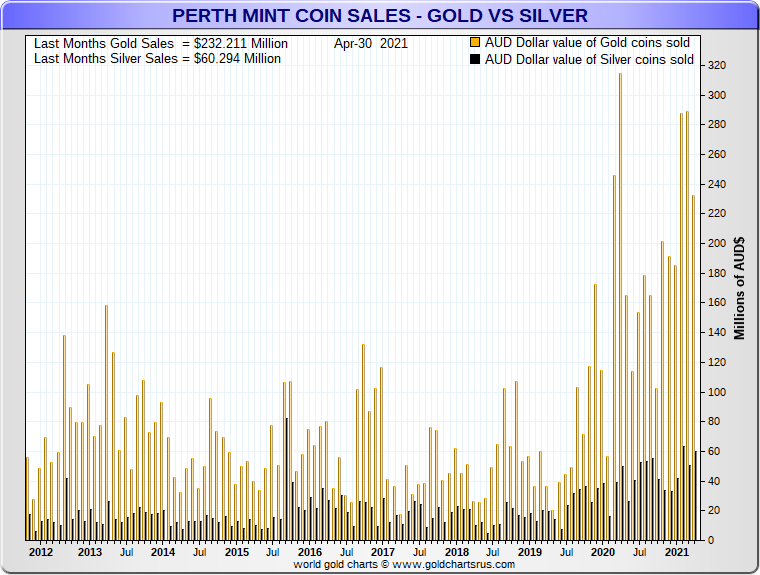Viewport: 760px width, 575px height.
Task: Click the '20' y-axis value
Action: click(x=714, y=510)
